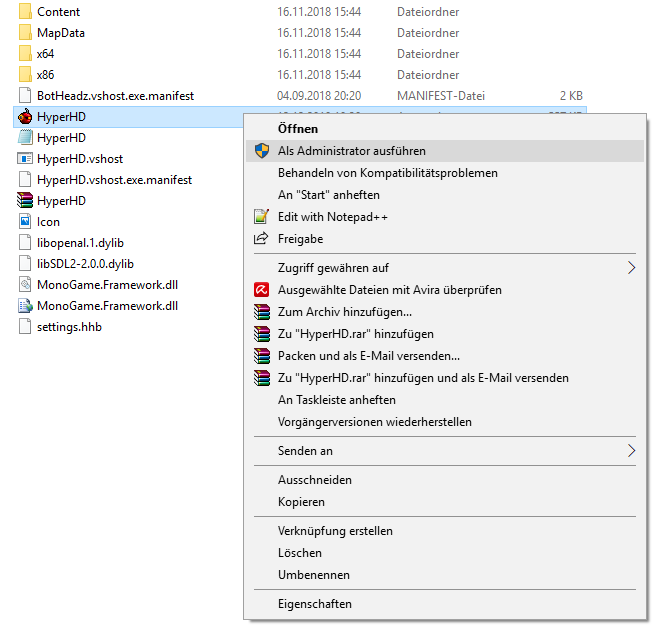This screenshot has height=626, width=652.
Task: Select Als Administrator ausführen
Action: pos(445,151)
